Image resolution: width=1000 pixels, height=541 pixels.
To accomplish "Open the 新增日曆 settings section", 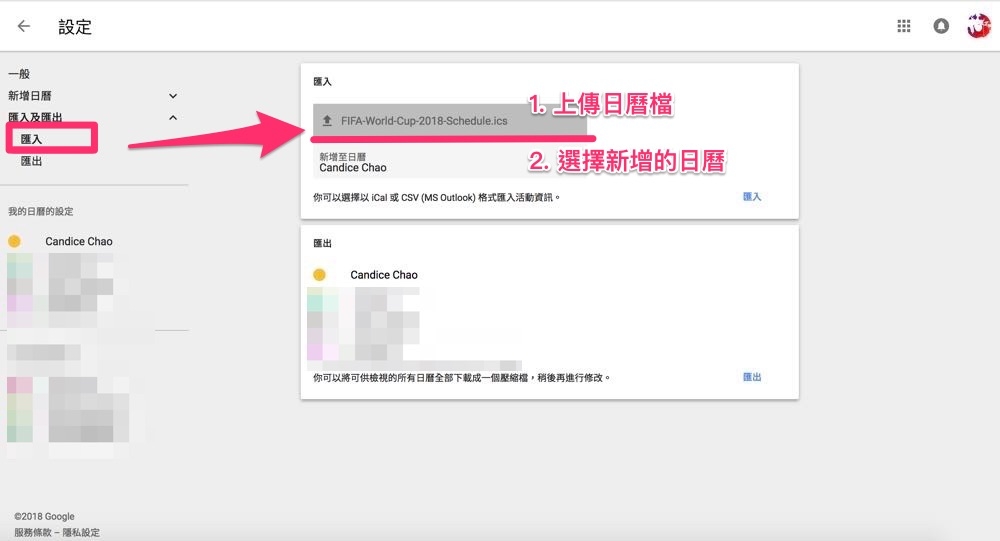I will coord(30,96).
